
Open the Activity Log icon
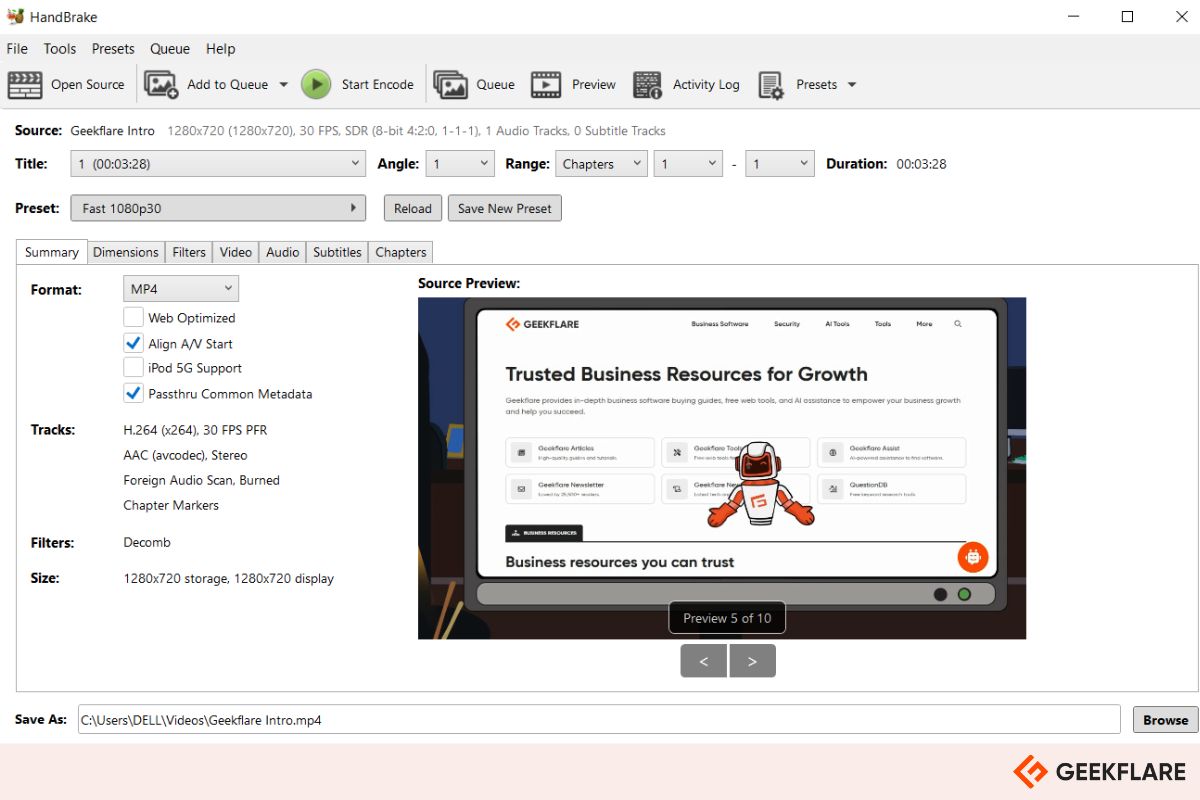(648, 85)
